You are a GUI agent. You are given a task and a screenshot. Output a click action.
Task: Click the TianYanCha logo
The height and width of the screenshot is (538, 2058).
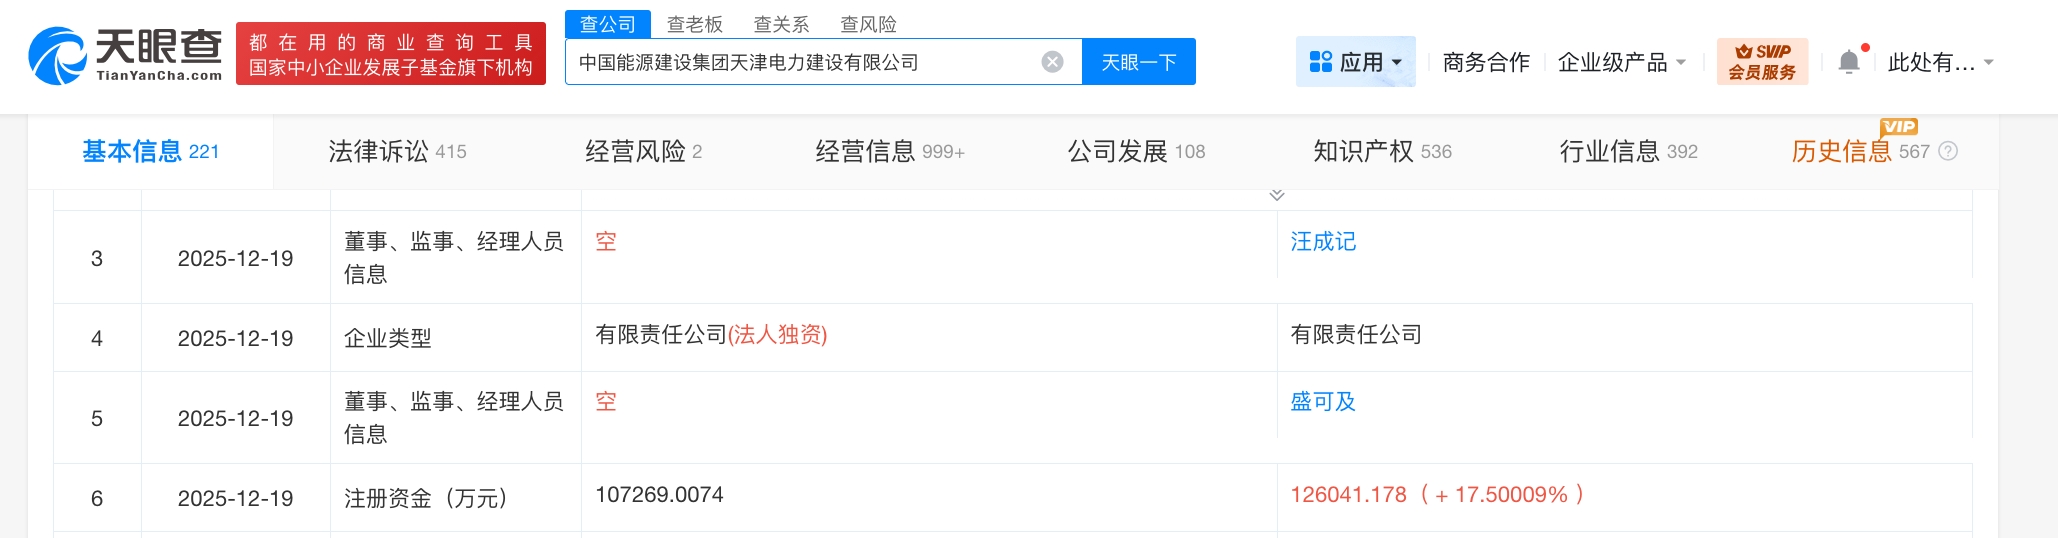(x=126, y=55)
